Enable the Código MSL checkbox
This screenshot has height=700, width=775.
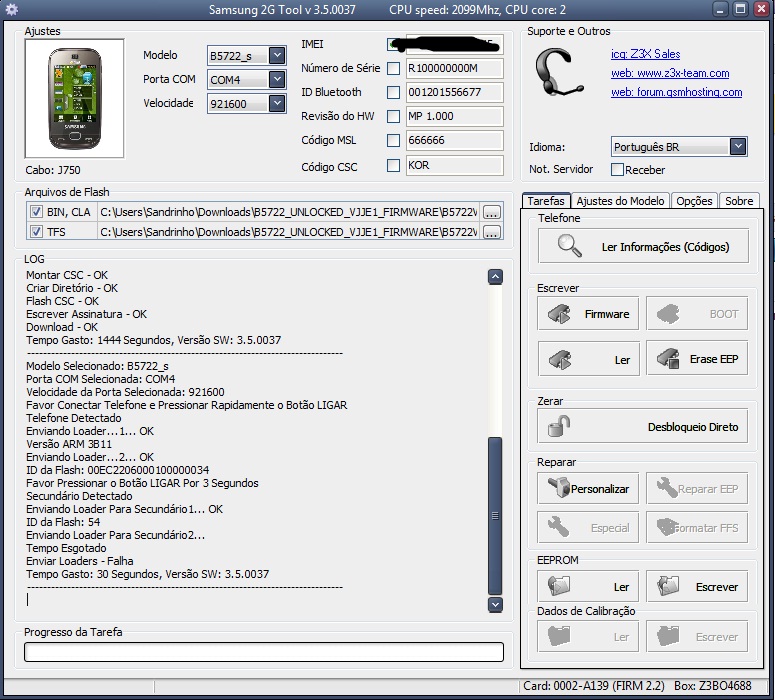coord(393,140)
